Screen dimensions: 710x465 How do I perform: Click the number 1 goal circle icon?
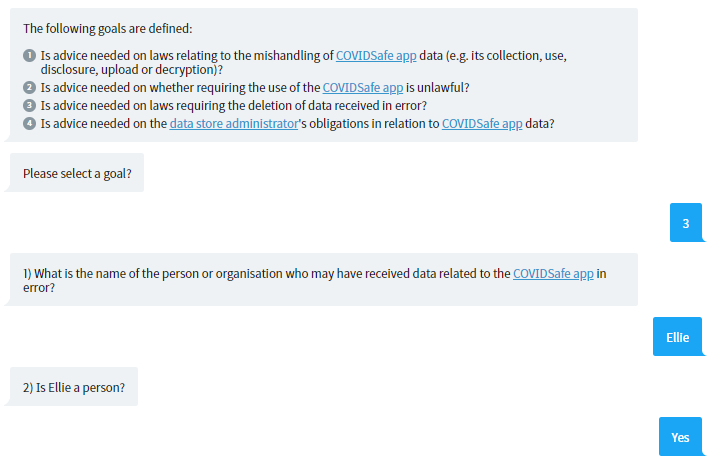pos(29,56)
